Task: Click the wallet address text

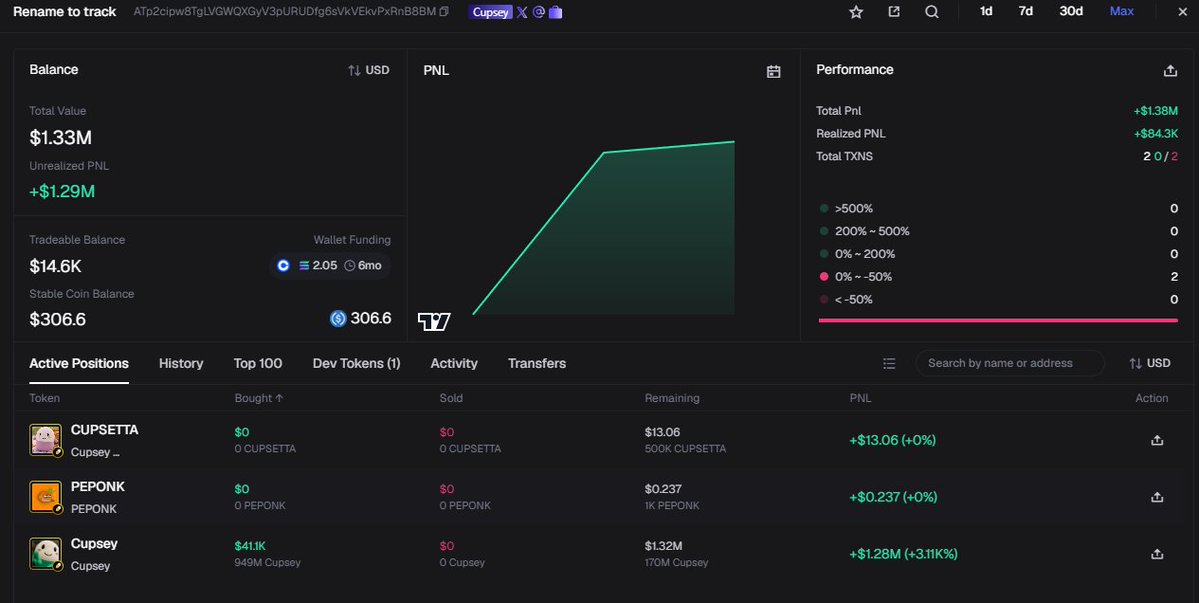Action: 284,11
